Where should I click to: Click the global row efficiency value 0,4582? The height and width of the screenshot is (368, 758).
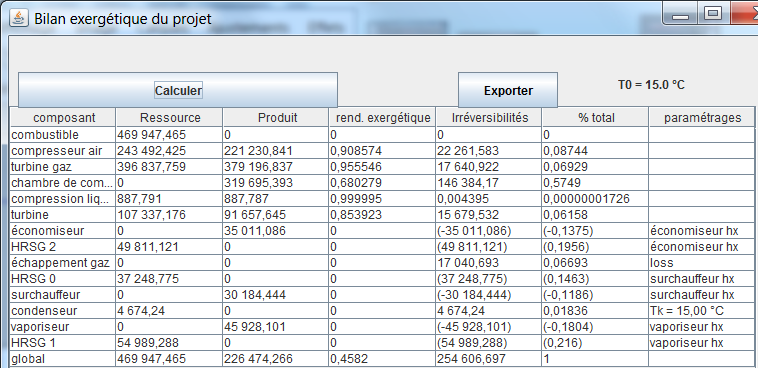tap(382, 359)
